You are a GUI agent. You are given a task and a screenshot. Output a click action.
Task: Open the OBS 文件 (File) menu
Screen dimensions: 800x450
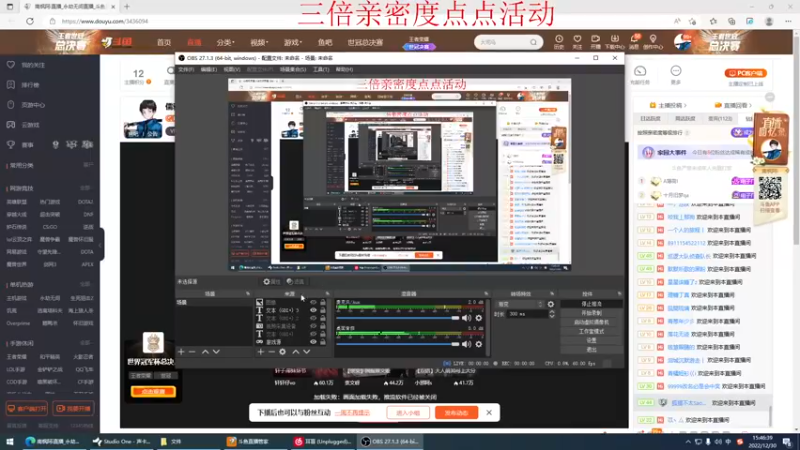tap(186, 69)
